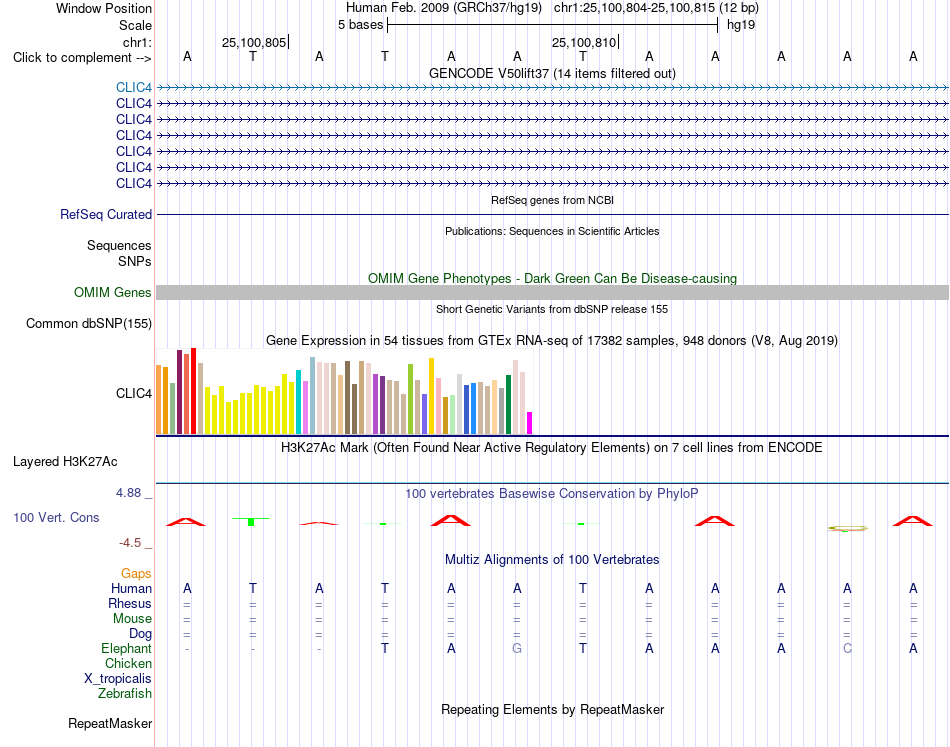Click the light-blue highlighted CLIC4 transcript label
The height and width of the screenshot is (747, 950).
[x=134, y=87]
